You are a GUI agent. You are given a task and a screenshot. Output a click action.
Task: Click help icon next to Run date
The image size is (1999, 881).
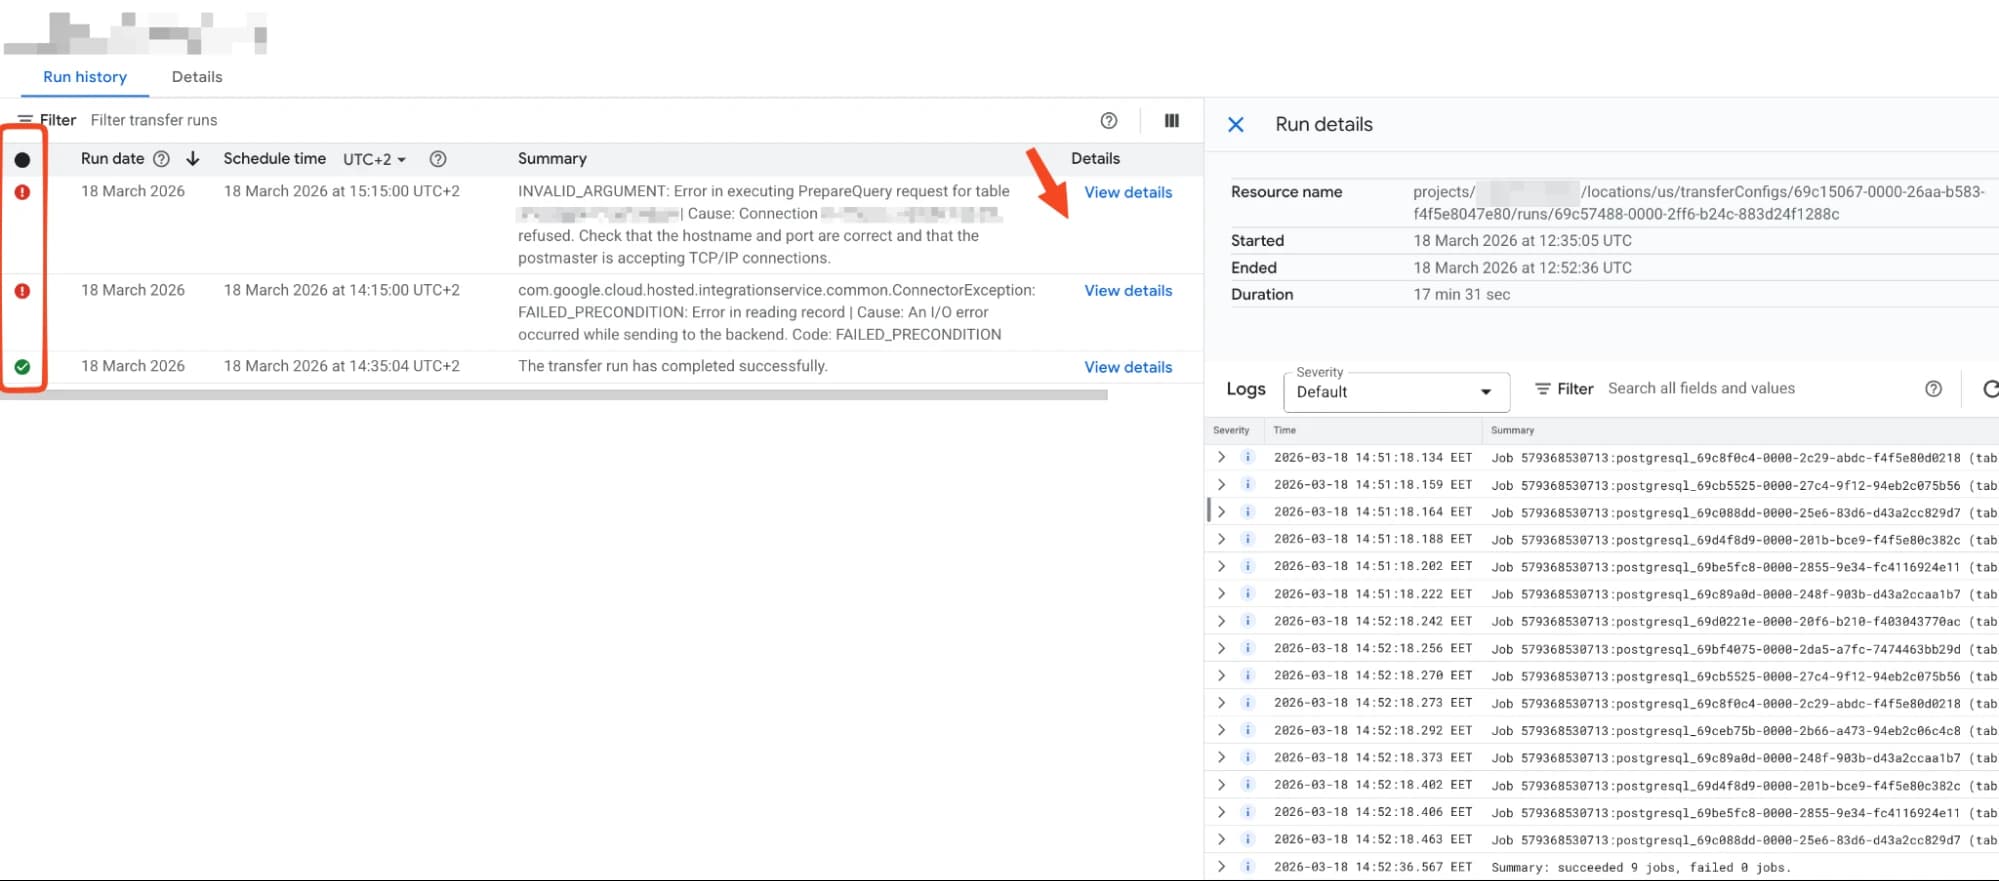click(x=161, y=159)
